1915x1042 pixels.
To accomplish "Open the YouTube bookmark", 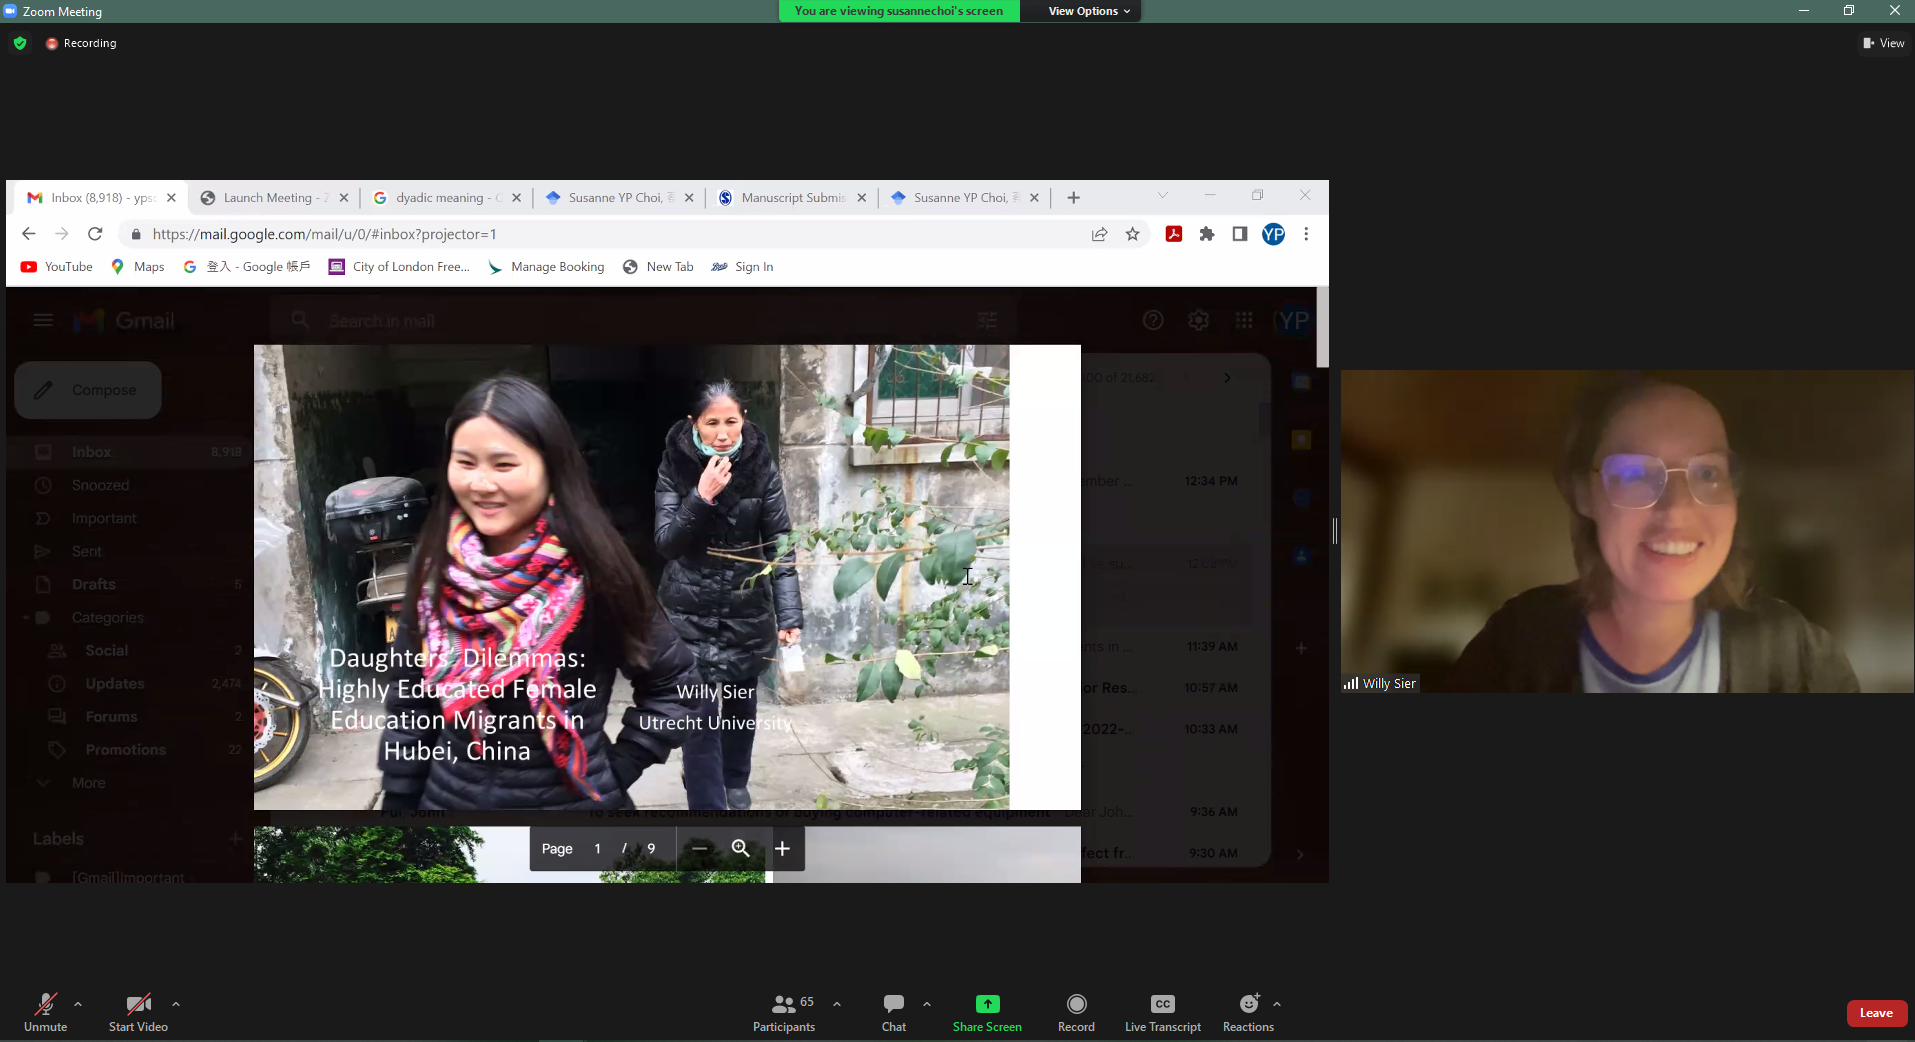I will 57,267.
